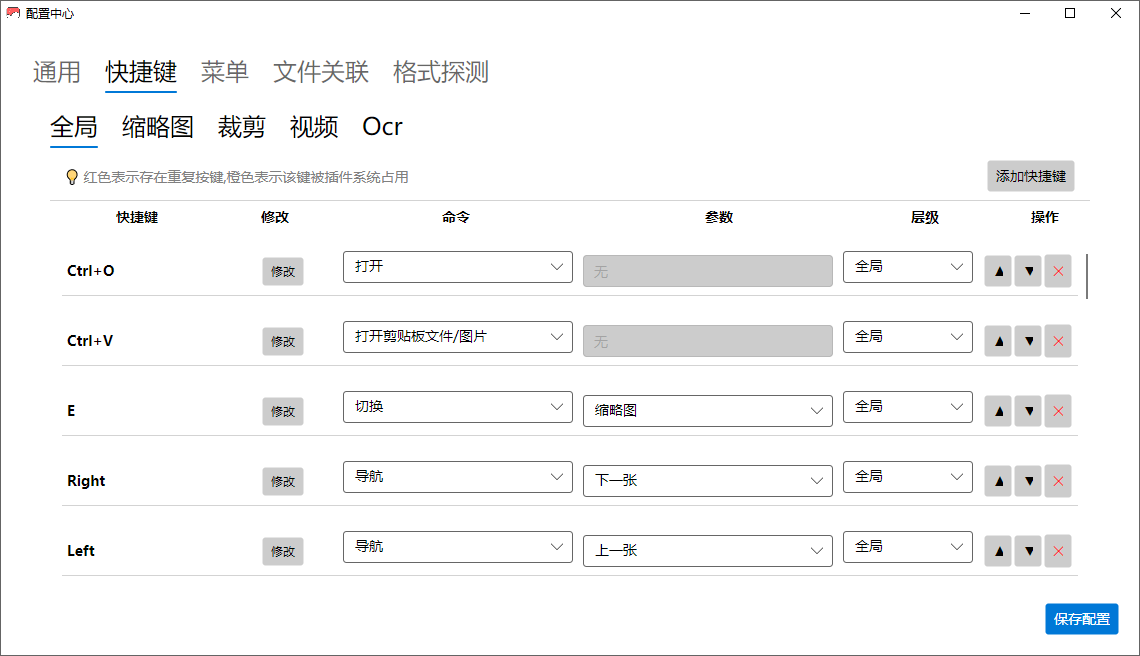Open the 全局 level dropdown for Right
This screenshot has width=1140, height=656.
[907, 476]
